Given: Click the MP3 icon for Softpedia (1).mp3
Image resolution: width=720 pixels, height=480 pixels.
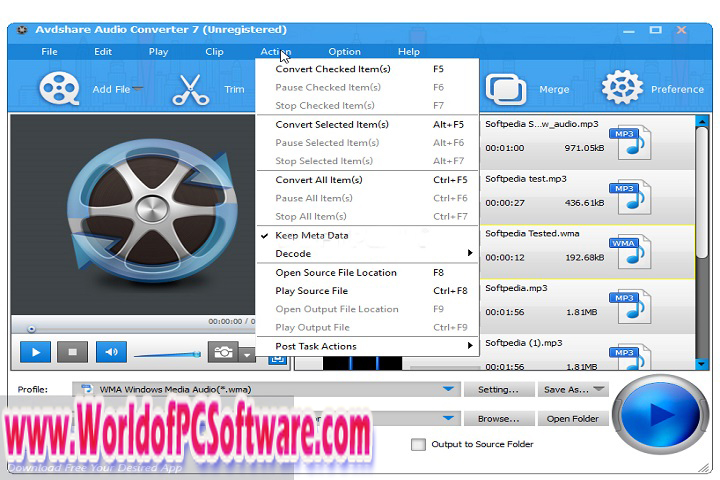Looking at the screenshot, I should coord(630,358).
